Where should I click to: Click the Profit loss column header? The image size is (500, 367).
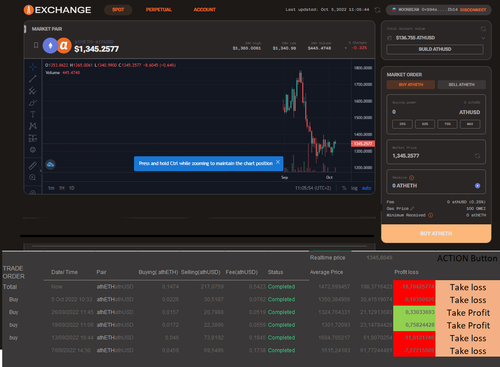tap(406, 272)
